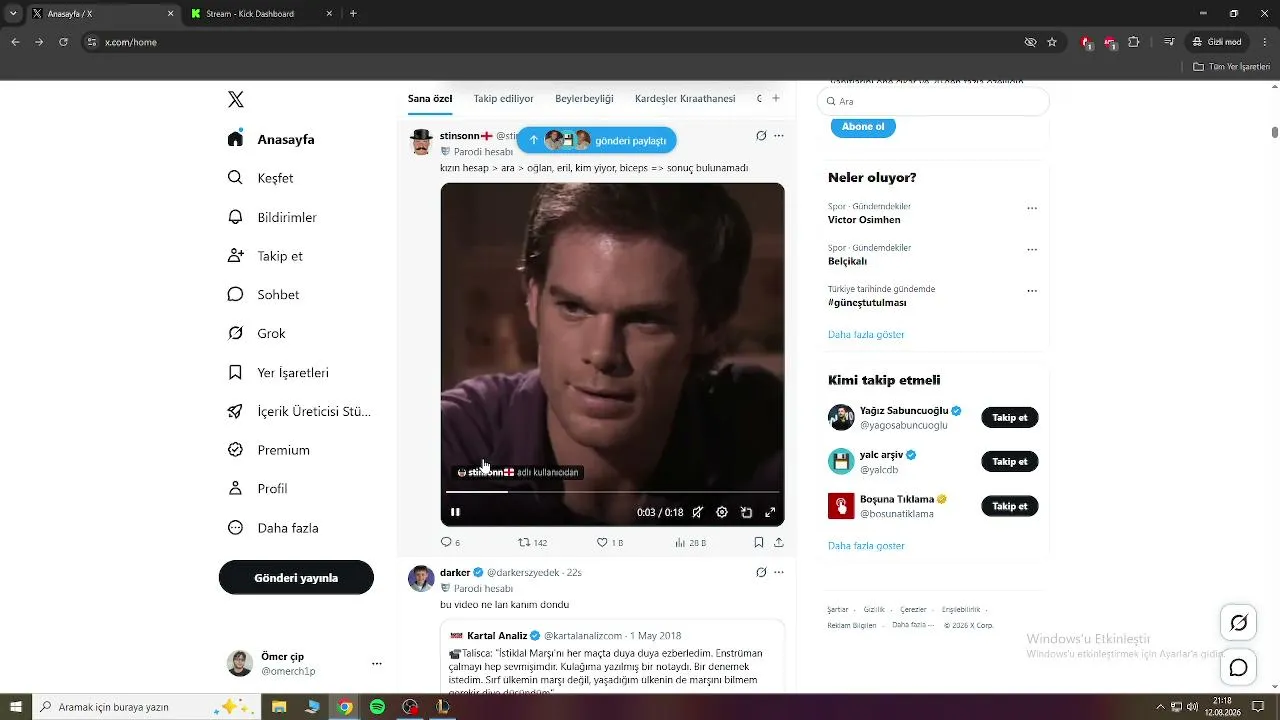Ask Grok about the darker post

click(761, 573)
